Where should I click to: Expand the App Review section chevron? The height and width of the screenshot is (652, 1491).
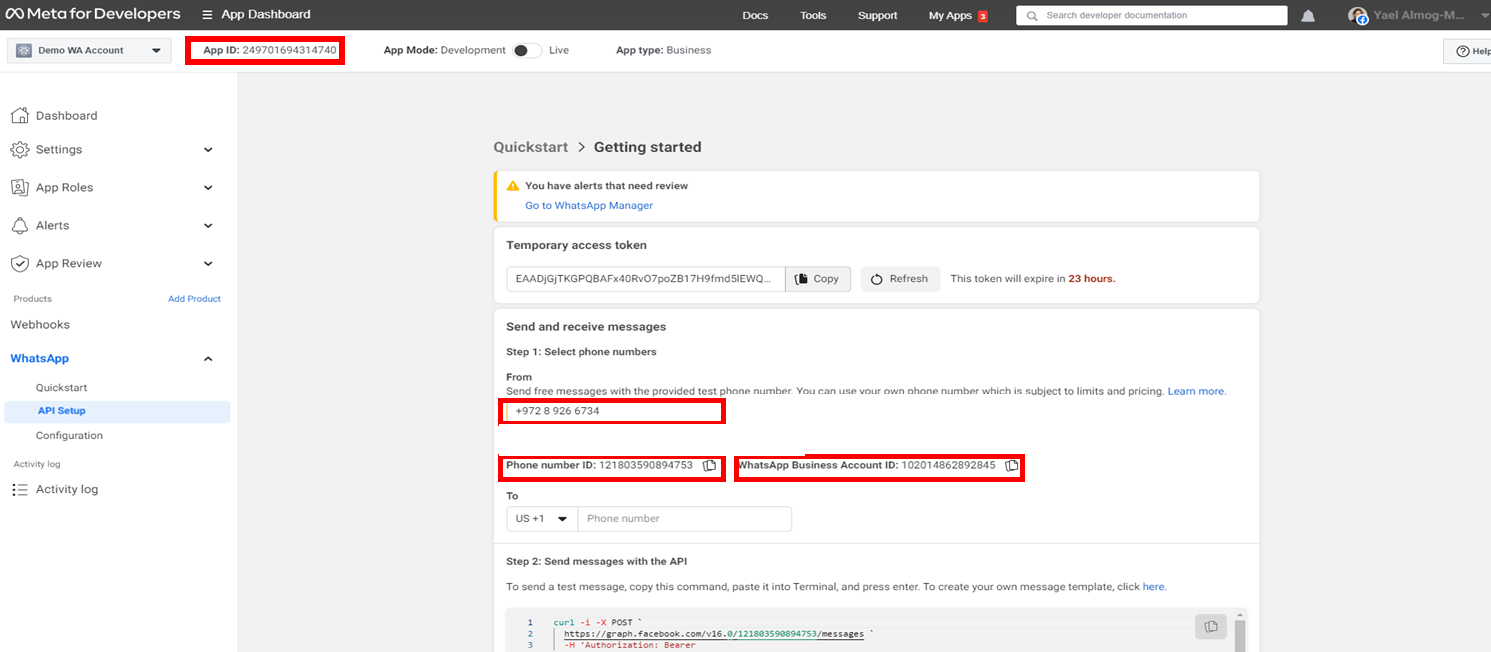(208, 264)
